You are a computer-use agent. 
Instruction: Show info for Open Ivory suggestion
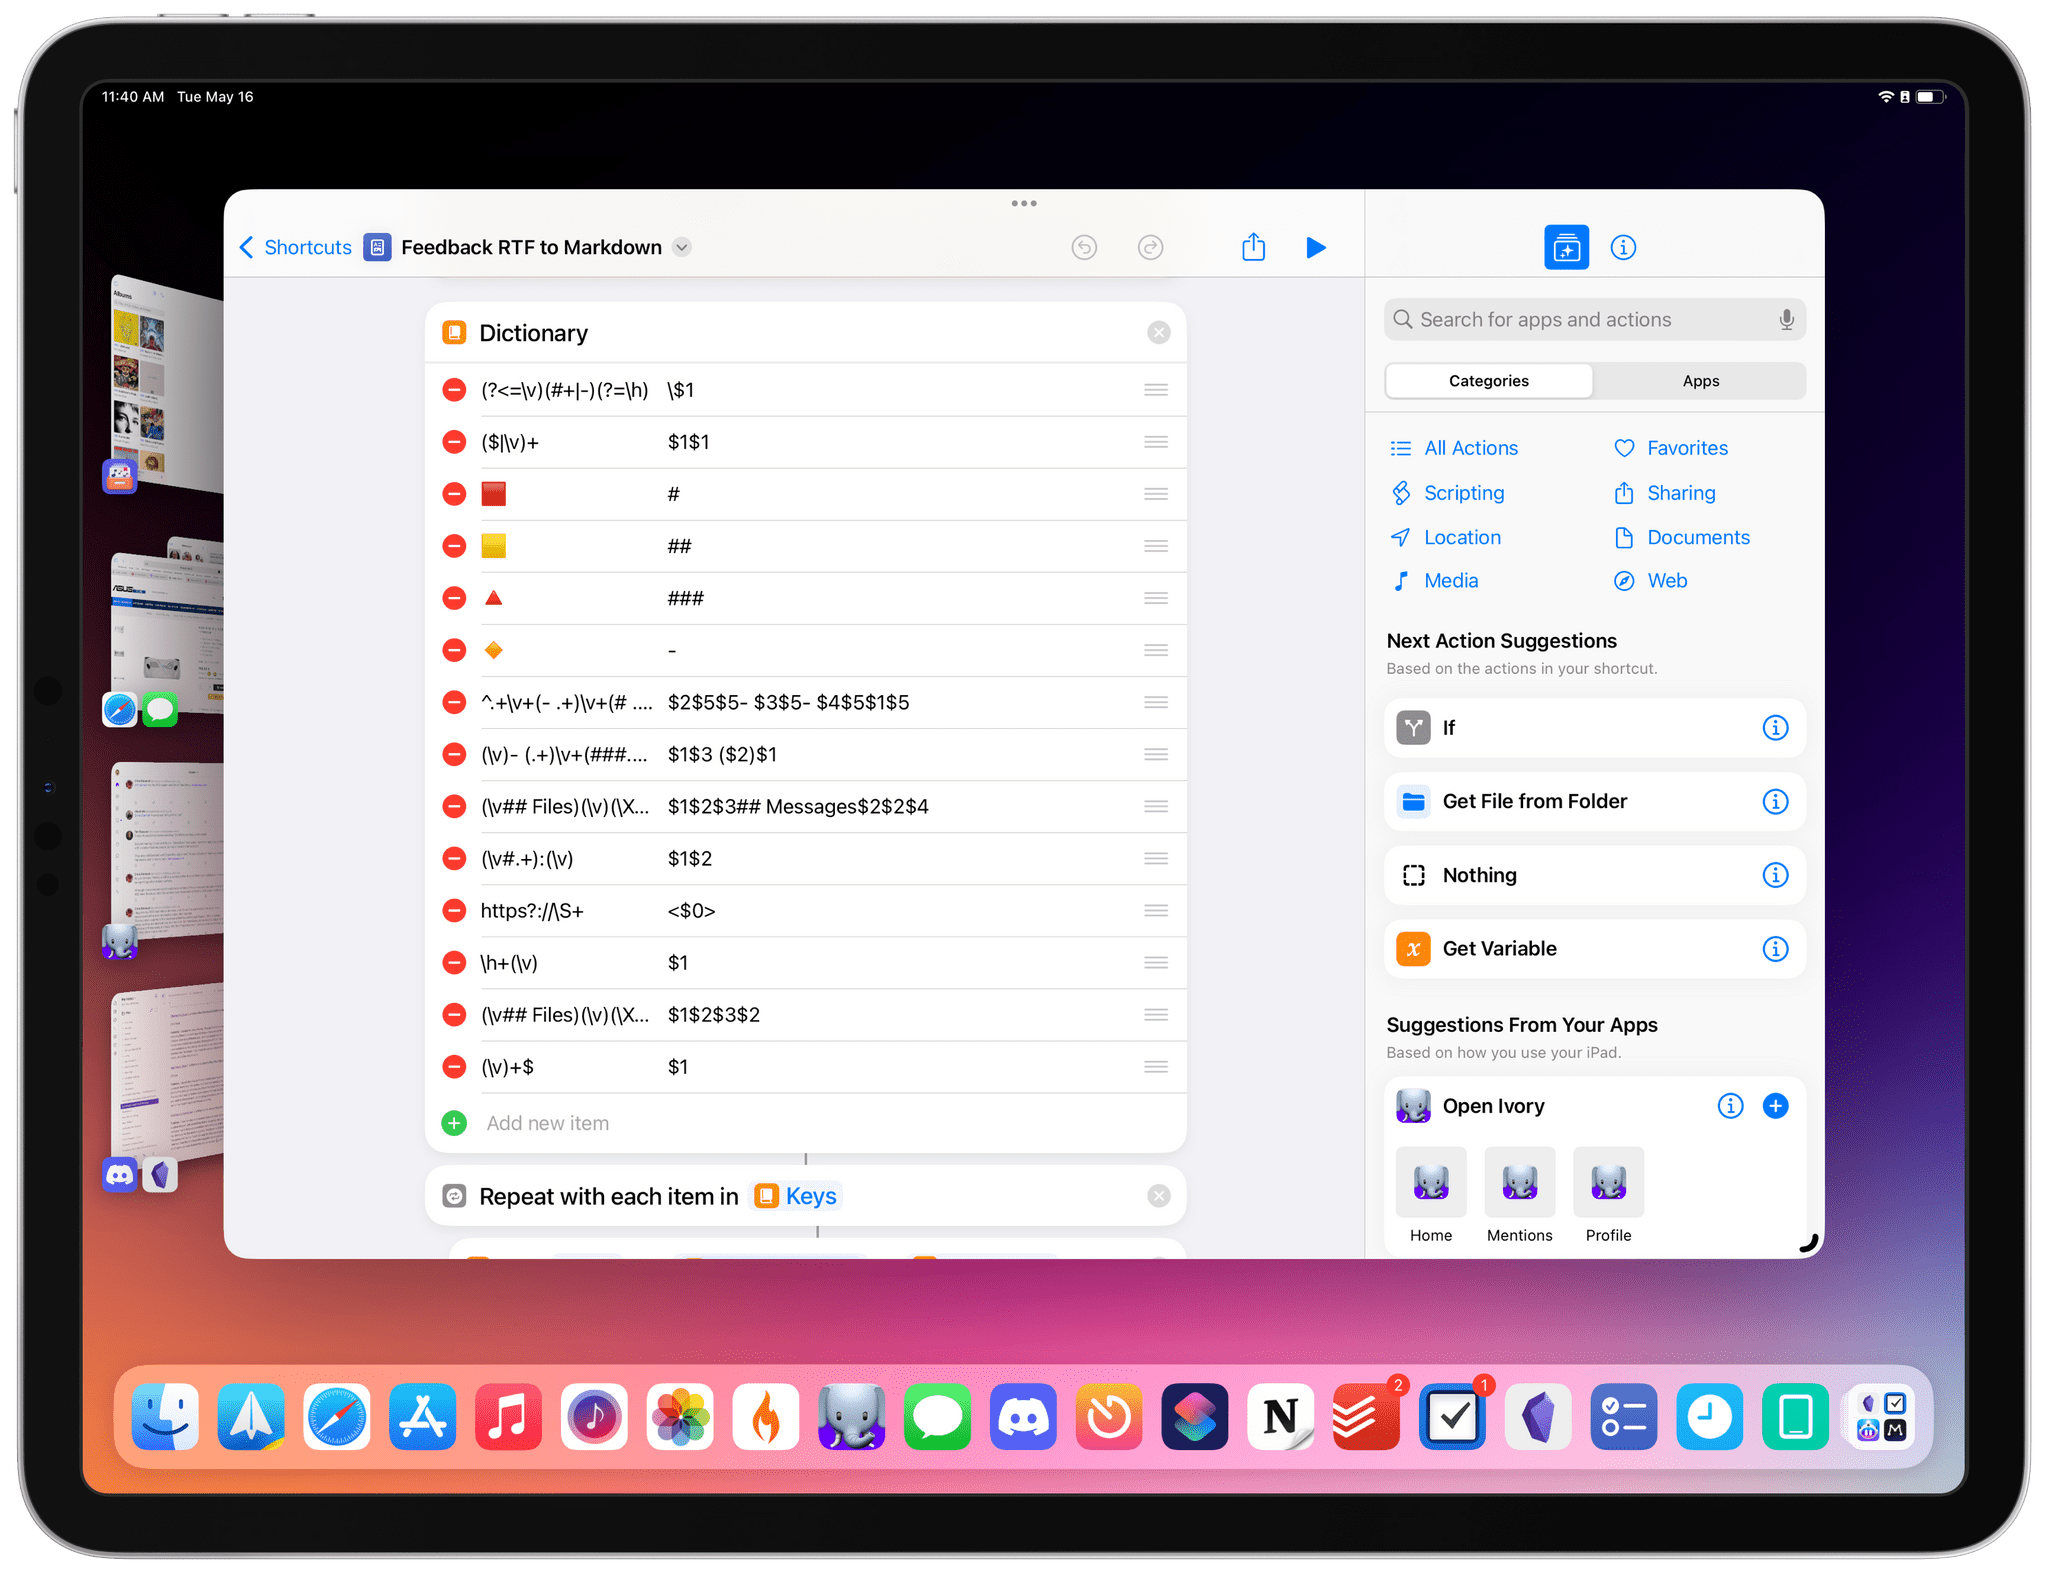coord(1730,1105)
